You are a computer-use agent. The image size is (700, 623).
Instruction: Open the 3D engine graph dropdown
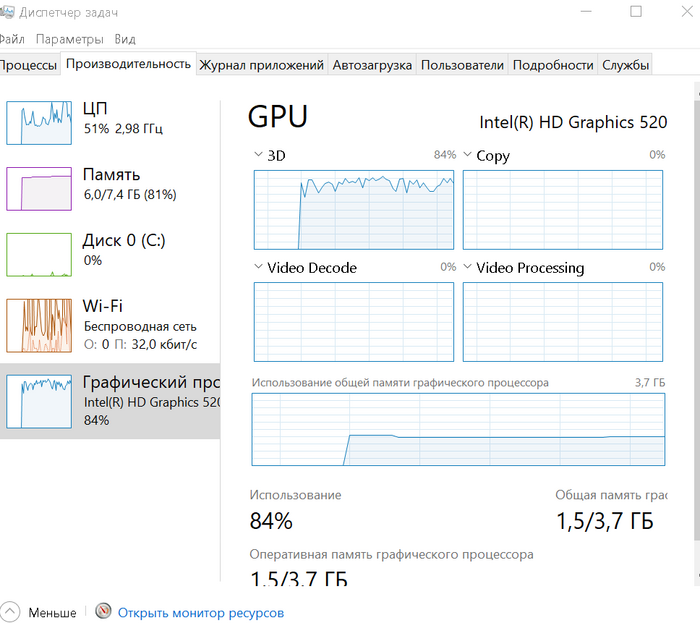click(x=258, y=154)
